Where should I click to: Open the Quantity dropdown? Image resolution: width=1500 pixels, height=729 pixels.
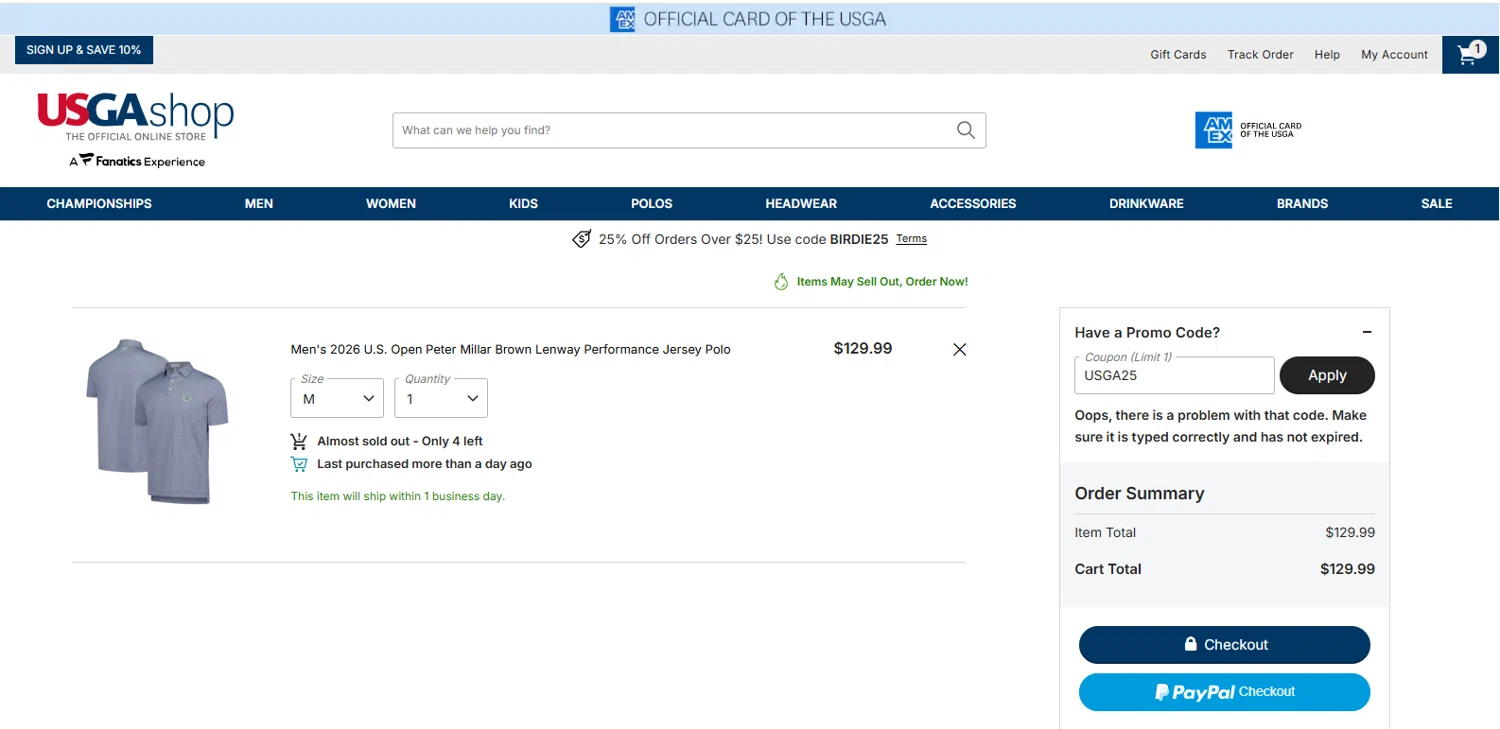441,398
